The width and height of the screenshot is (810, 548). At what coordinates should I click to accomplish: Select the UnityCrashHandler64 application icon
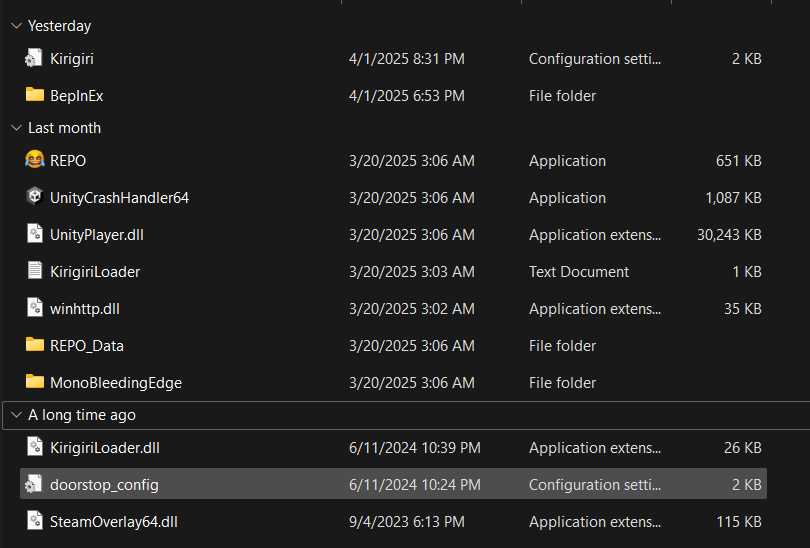[34, 198]
